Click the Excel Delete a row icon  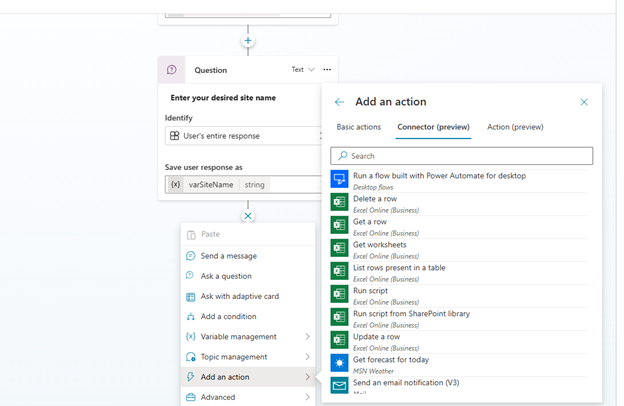339,202
